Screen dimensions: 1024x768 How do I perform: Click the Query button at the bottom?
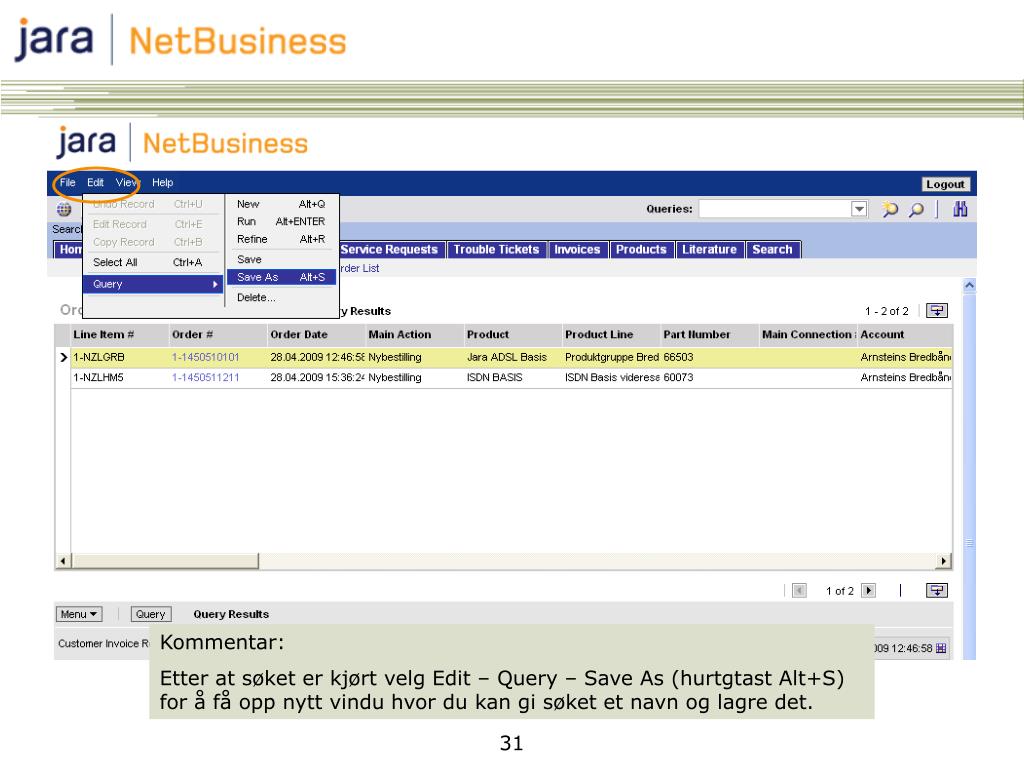pyautogui.click(x=151, y=614)
